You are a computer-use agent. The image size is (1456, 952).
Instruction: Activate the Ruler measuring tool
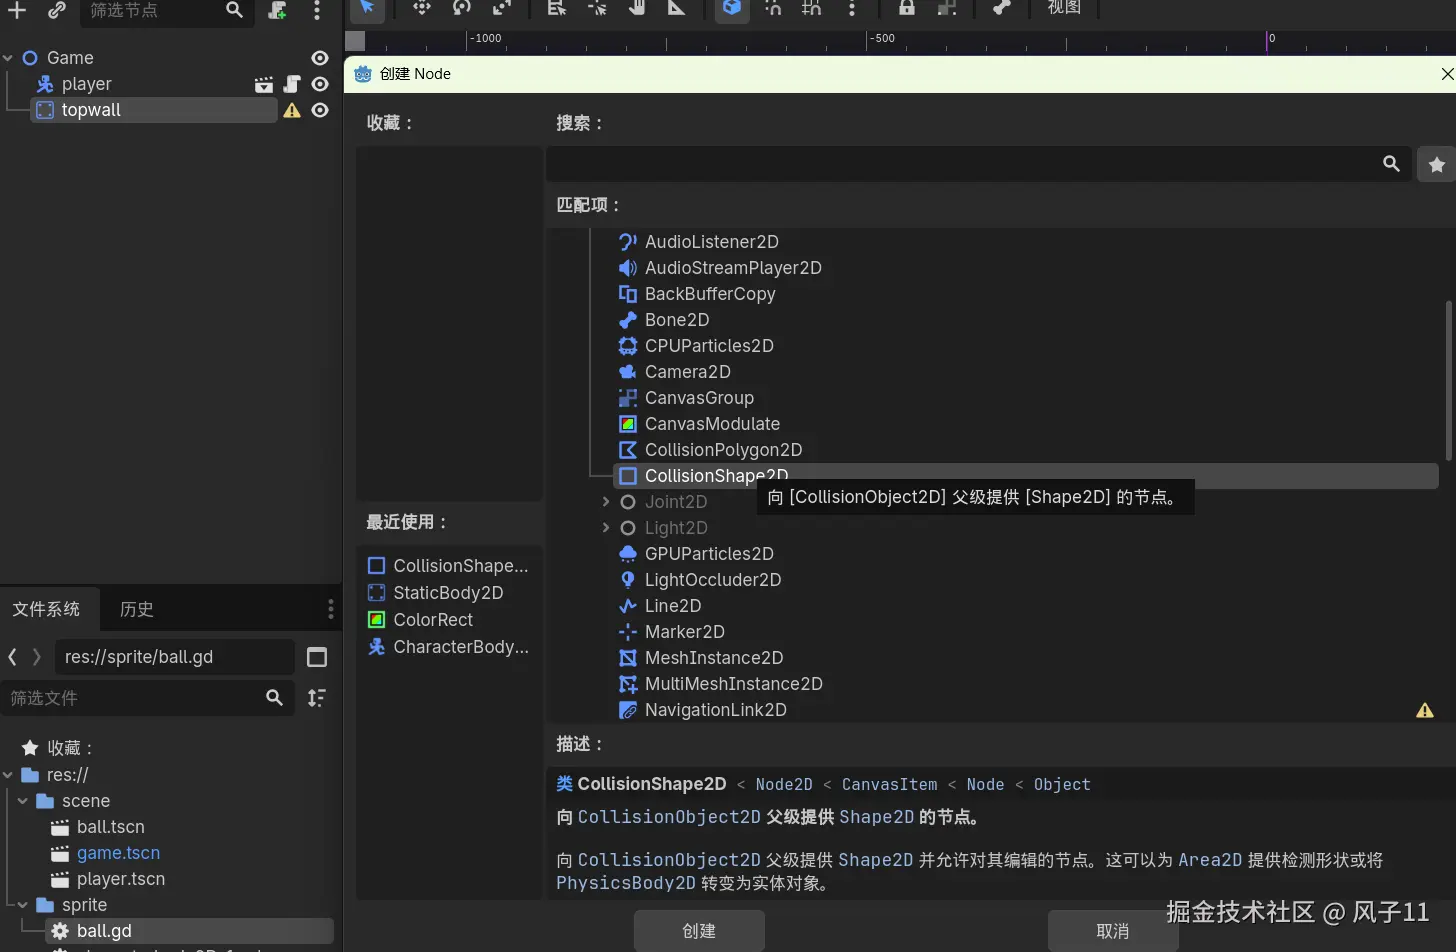click(x=677, y=8)
